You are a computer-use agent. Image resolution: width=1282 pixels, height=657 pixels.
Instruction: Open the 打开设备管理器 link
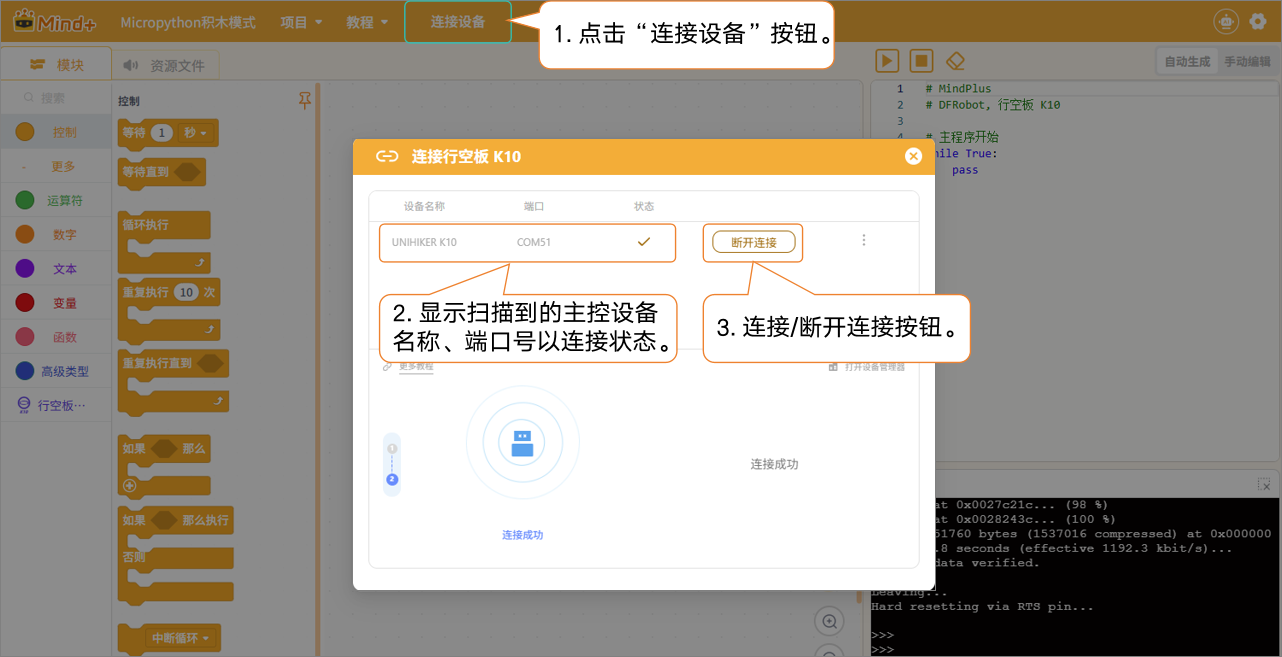[868, 367]
